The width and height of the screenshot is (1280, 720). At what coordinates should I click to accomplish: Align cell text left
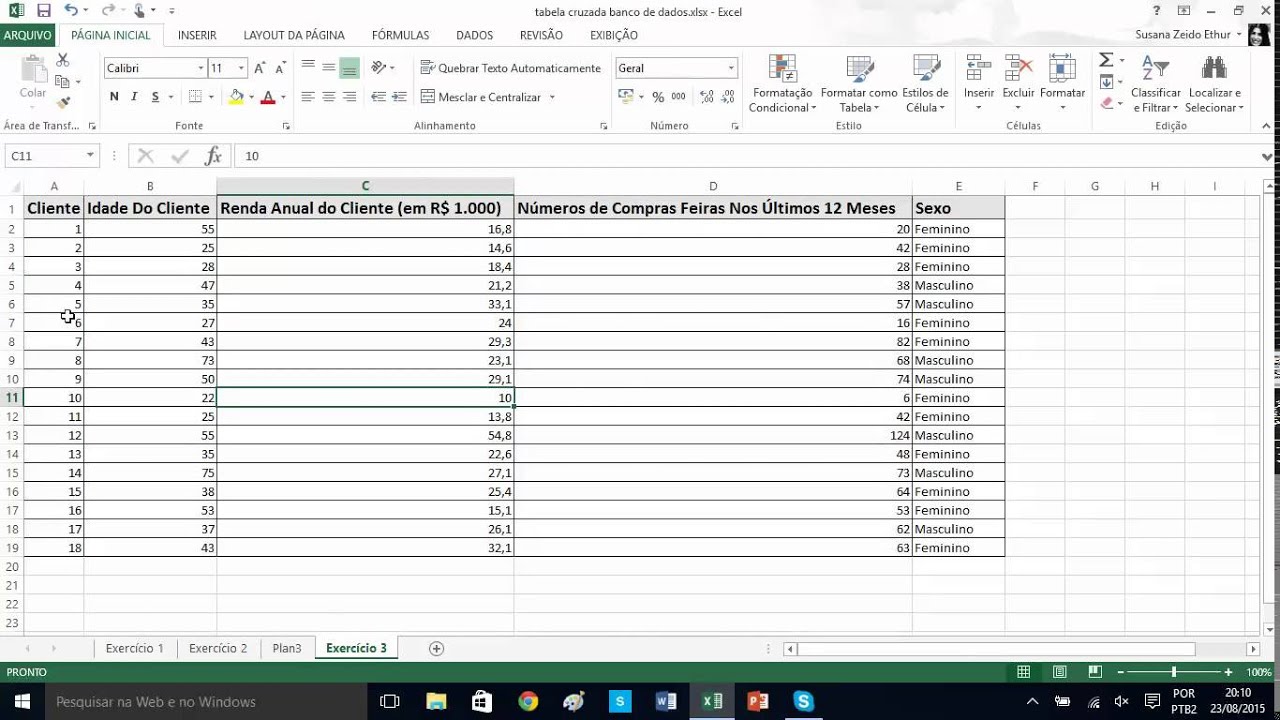click(x=308, y=97)
